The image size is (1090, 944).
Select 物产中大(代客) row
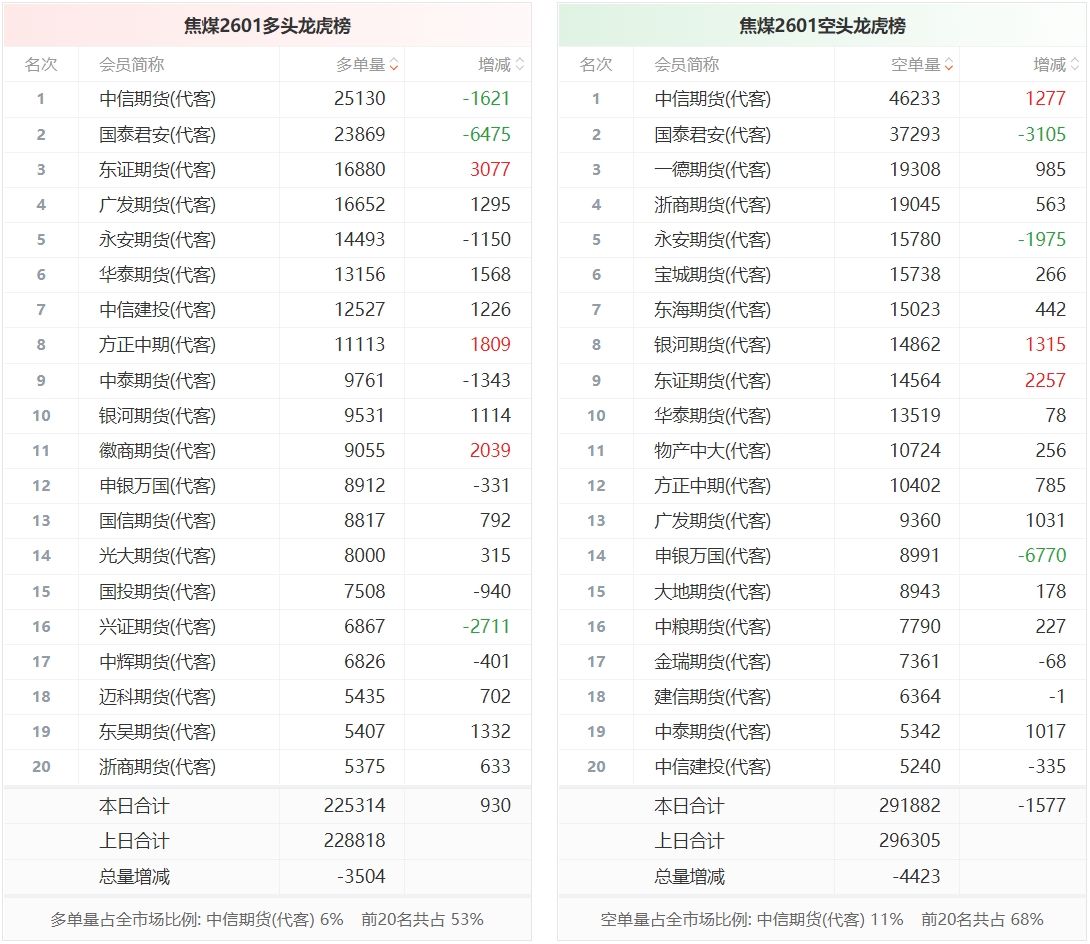pyautogui.click(x=822, y=450)
